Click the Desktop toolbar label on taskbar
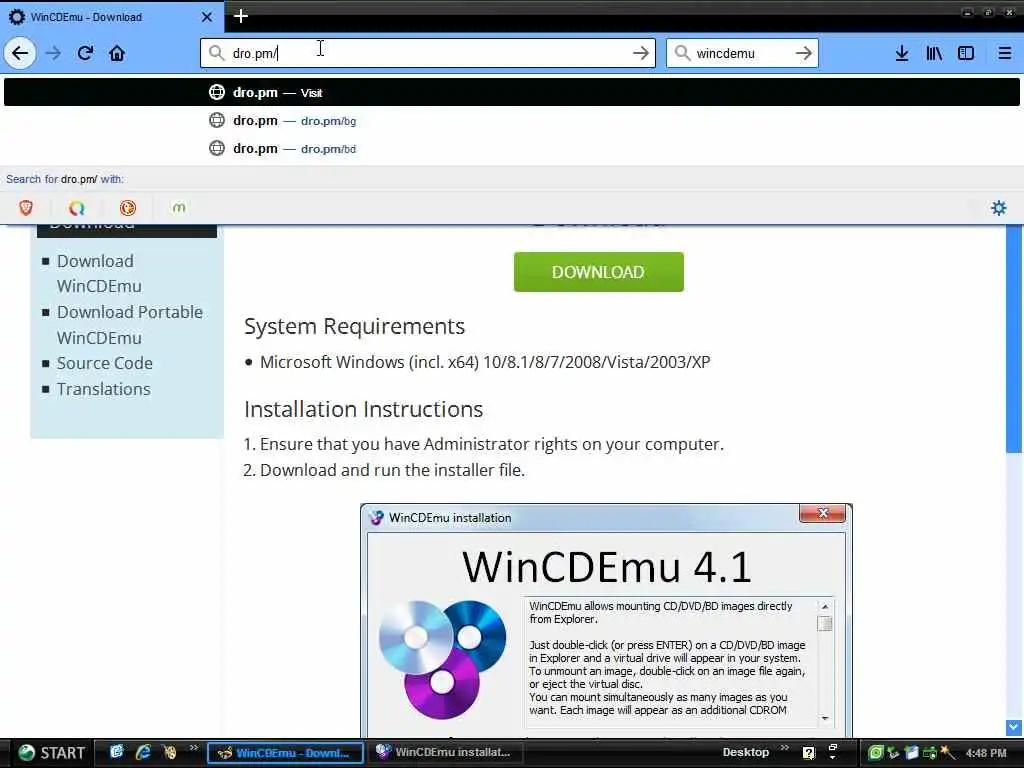The width and height of the screenshot is (1024, 768). point(745,752)
